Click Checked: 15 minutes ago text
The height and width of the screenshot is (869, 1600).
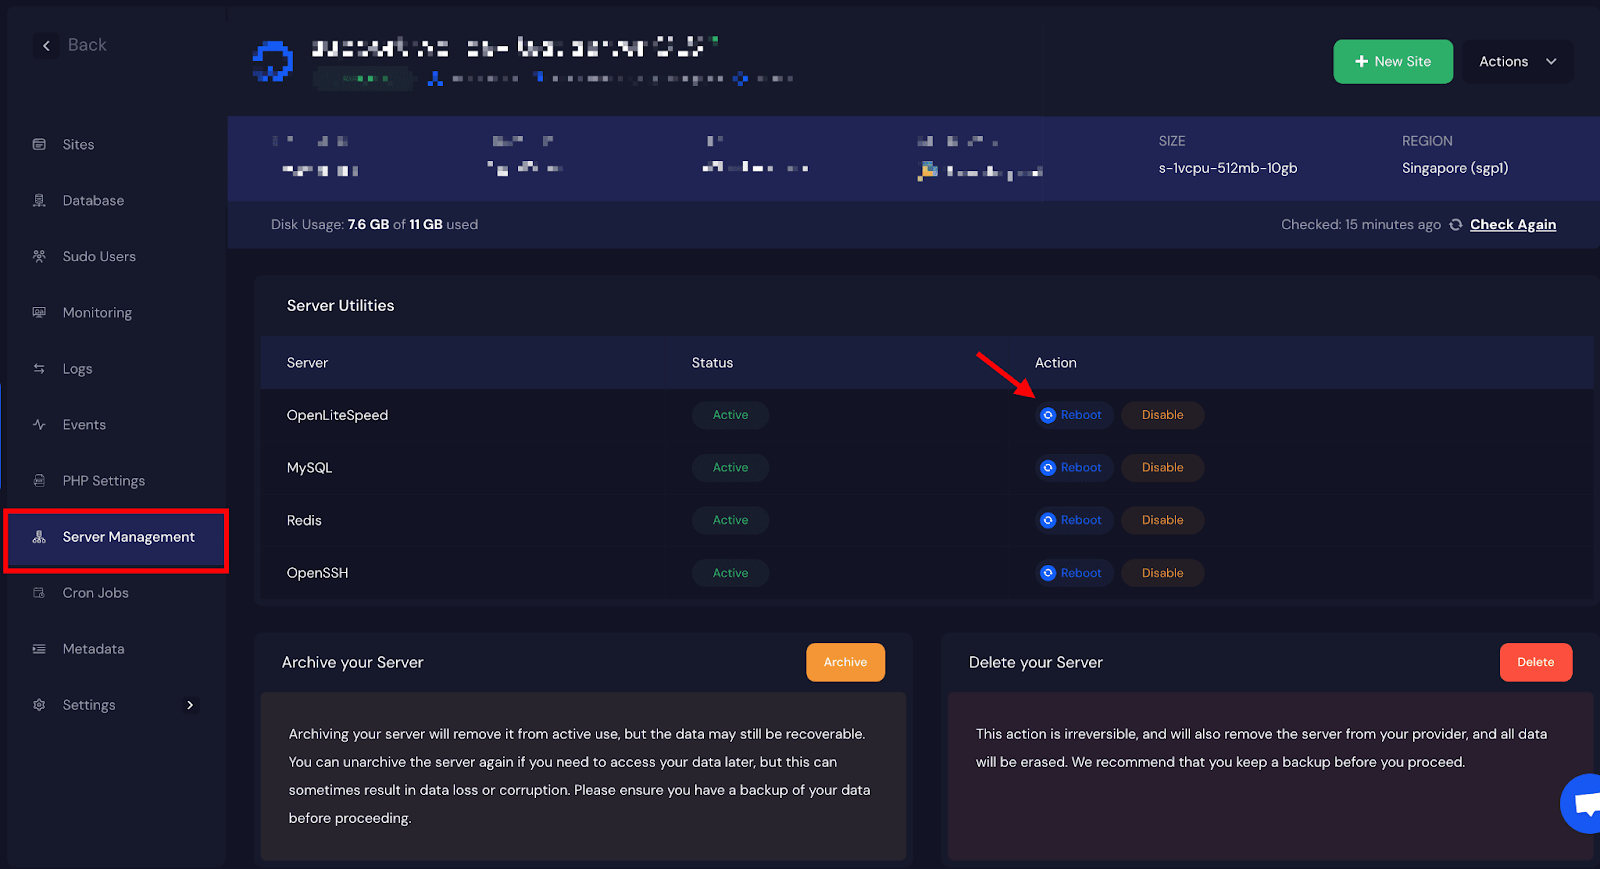[1361, 225]
